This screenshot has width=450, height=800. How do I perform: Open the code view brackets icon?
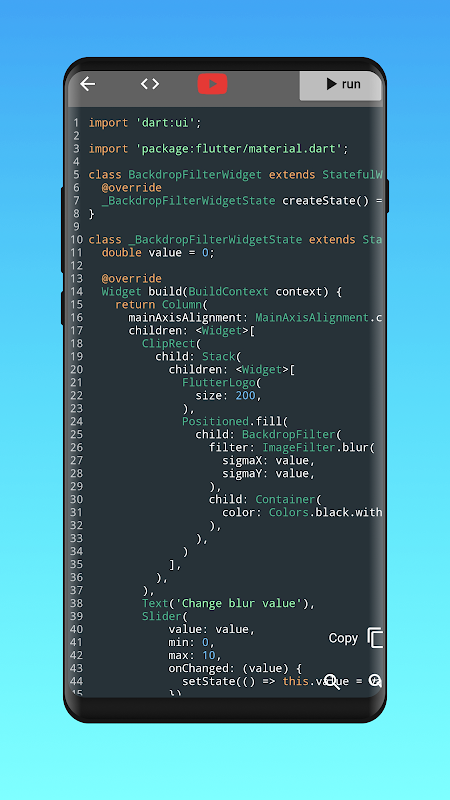[150, 84]
